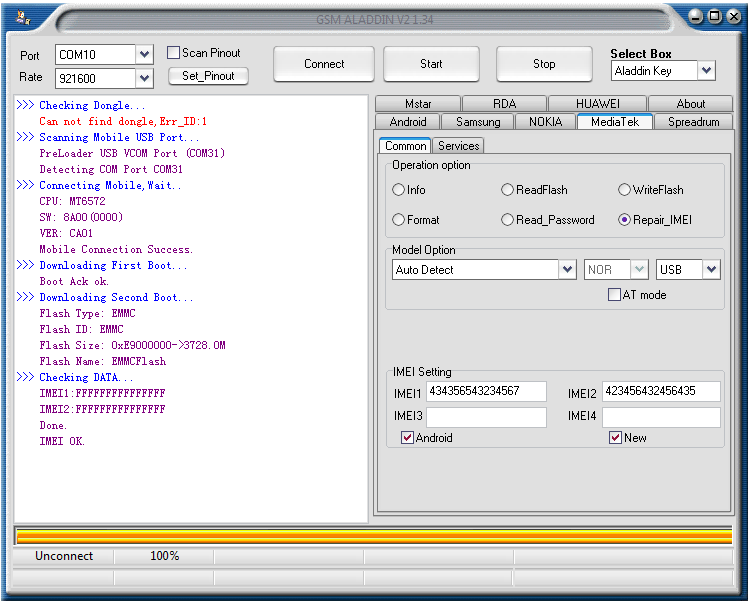The width and height of the screenshot is (748, 602).
Task: Select the WriteFlash operation option
Action: coord(624,190)
